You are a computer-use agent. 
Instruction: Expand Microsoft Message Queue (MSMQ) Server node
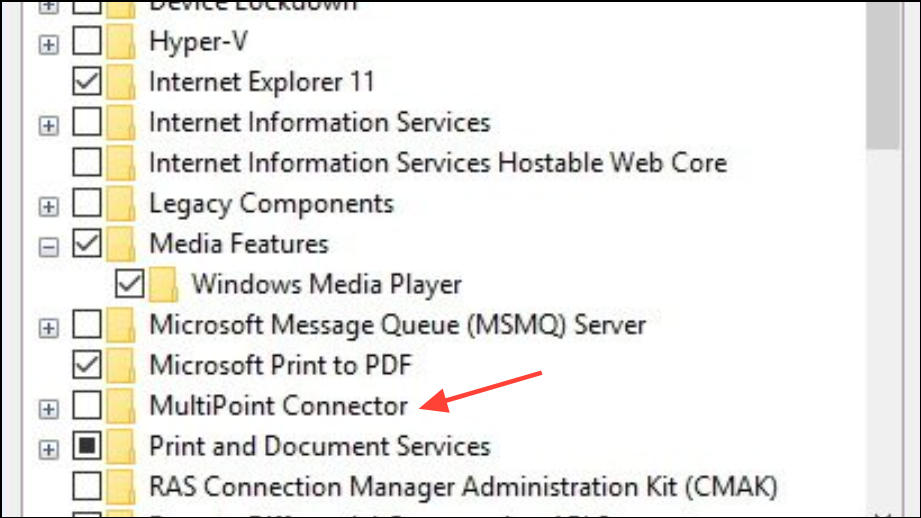(x=48, y=327)
